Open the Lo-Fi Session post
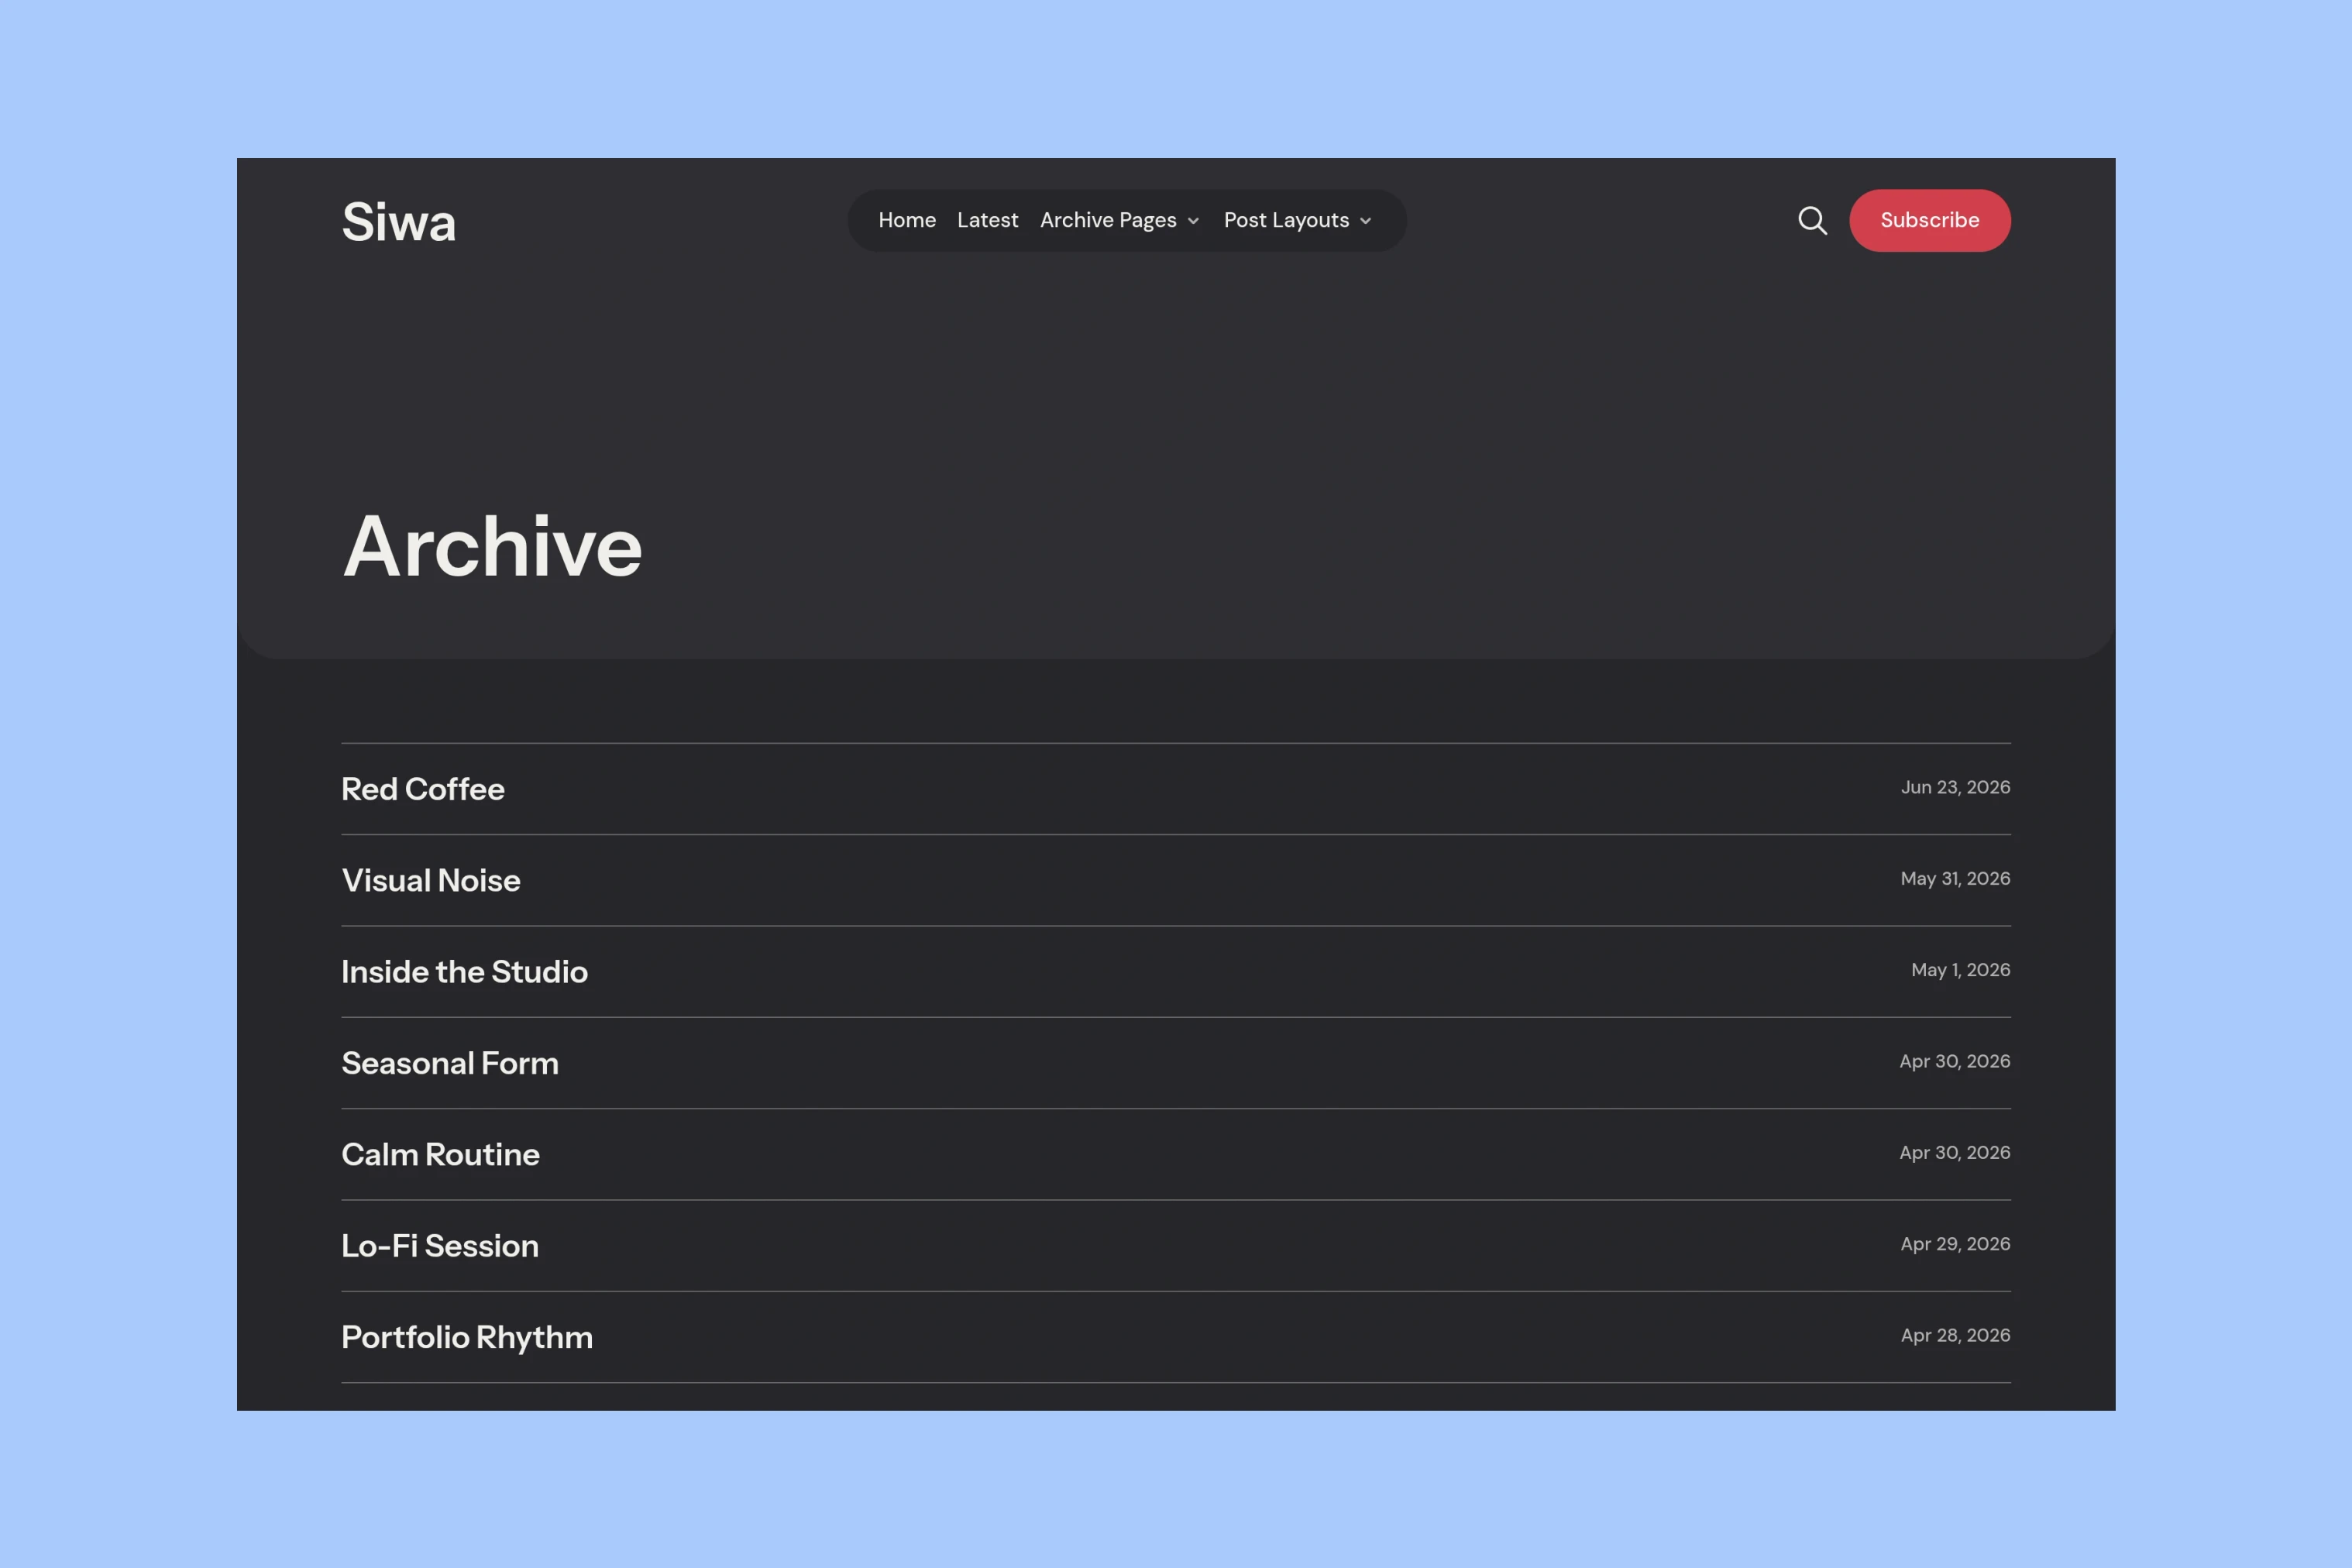 coord(440,1245)
